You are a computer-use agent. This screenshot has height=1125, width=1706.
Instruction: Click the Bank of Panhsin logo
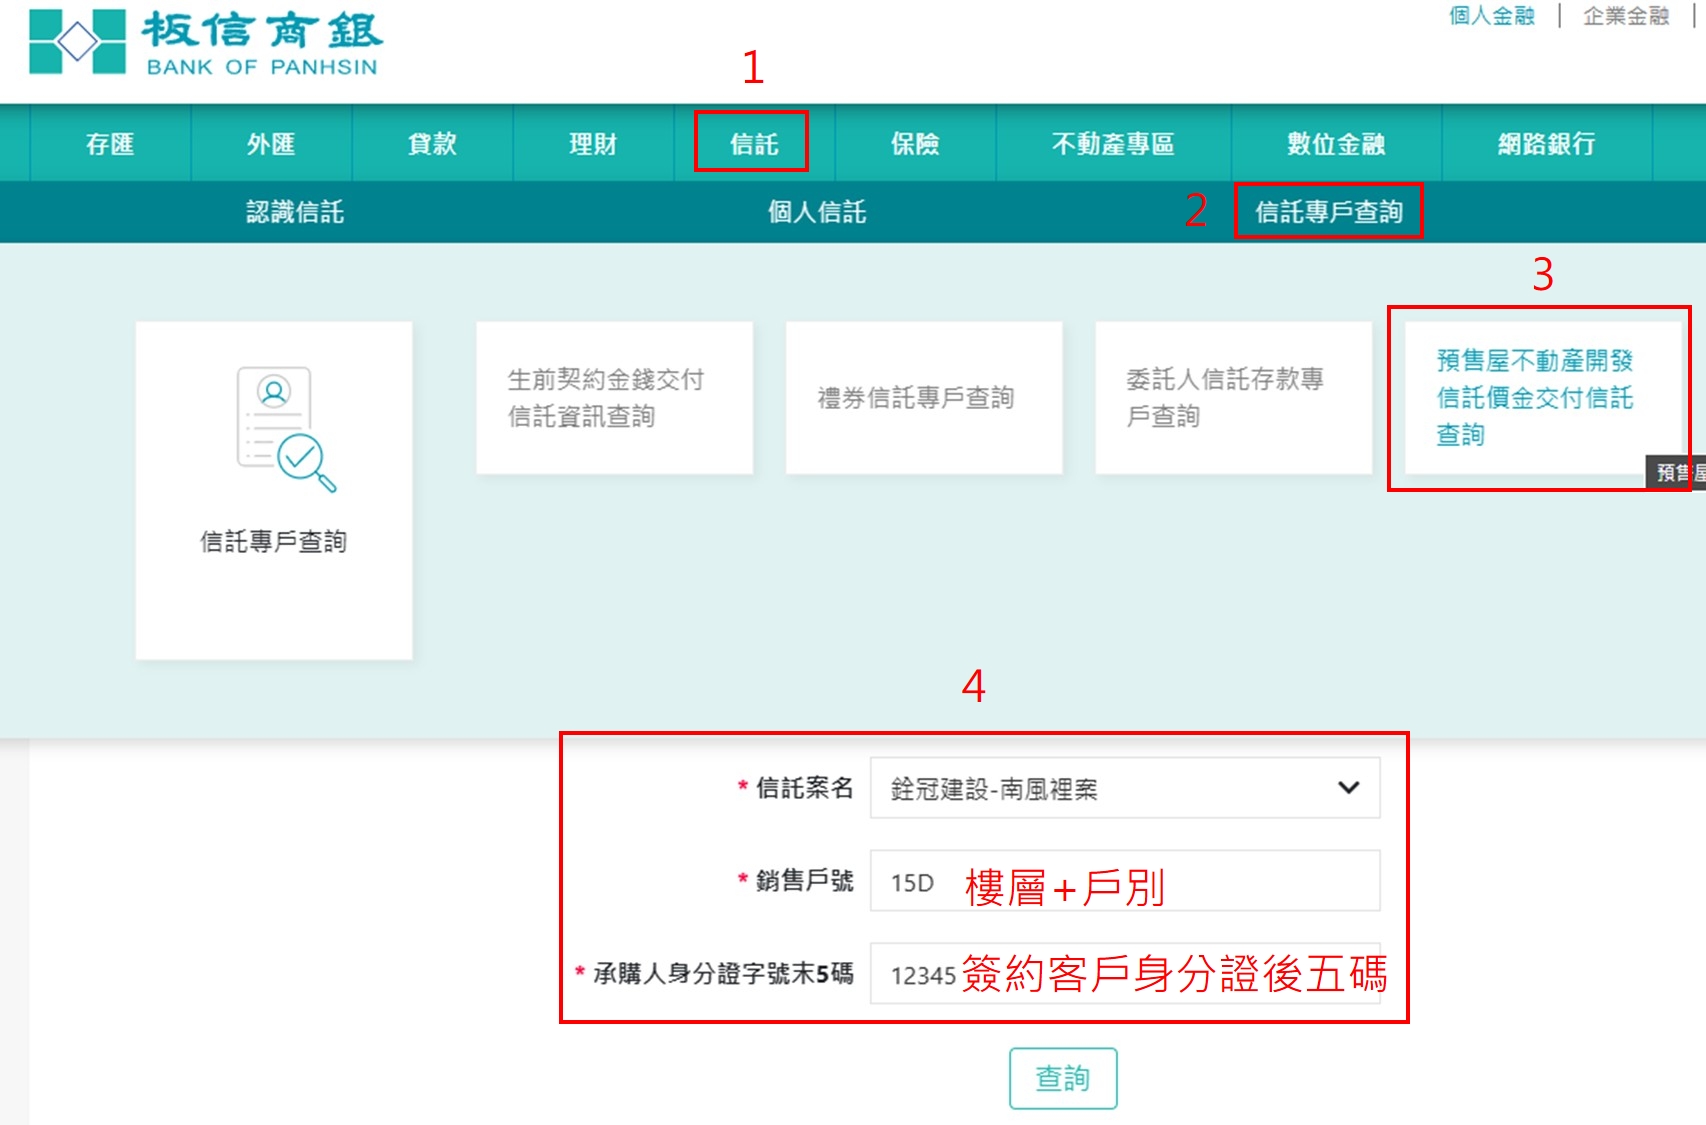tap(205, 42)
